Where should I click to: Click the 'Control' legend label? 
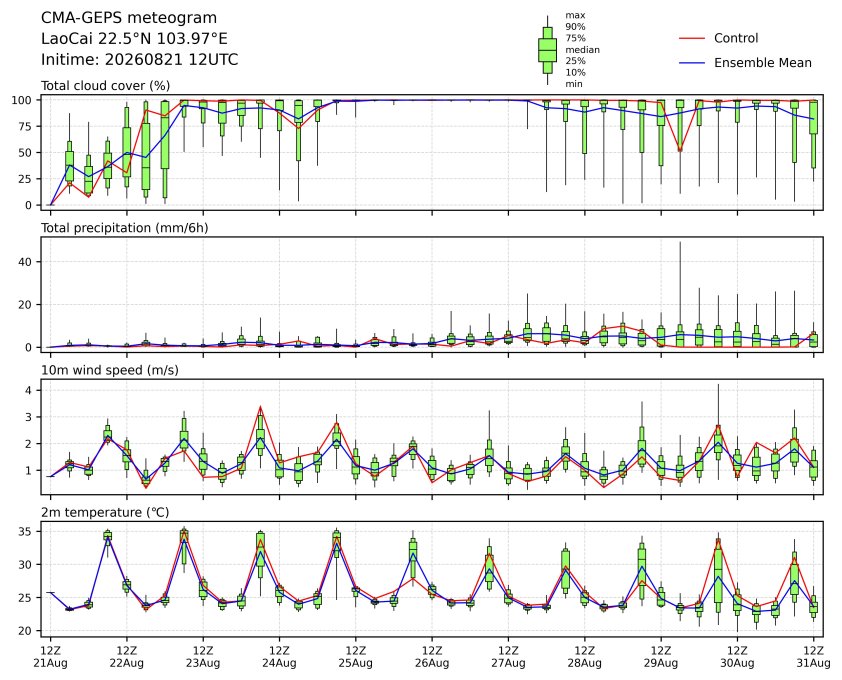coord(736,38)
